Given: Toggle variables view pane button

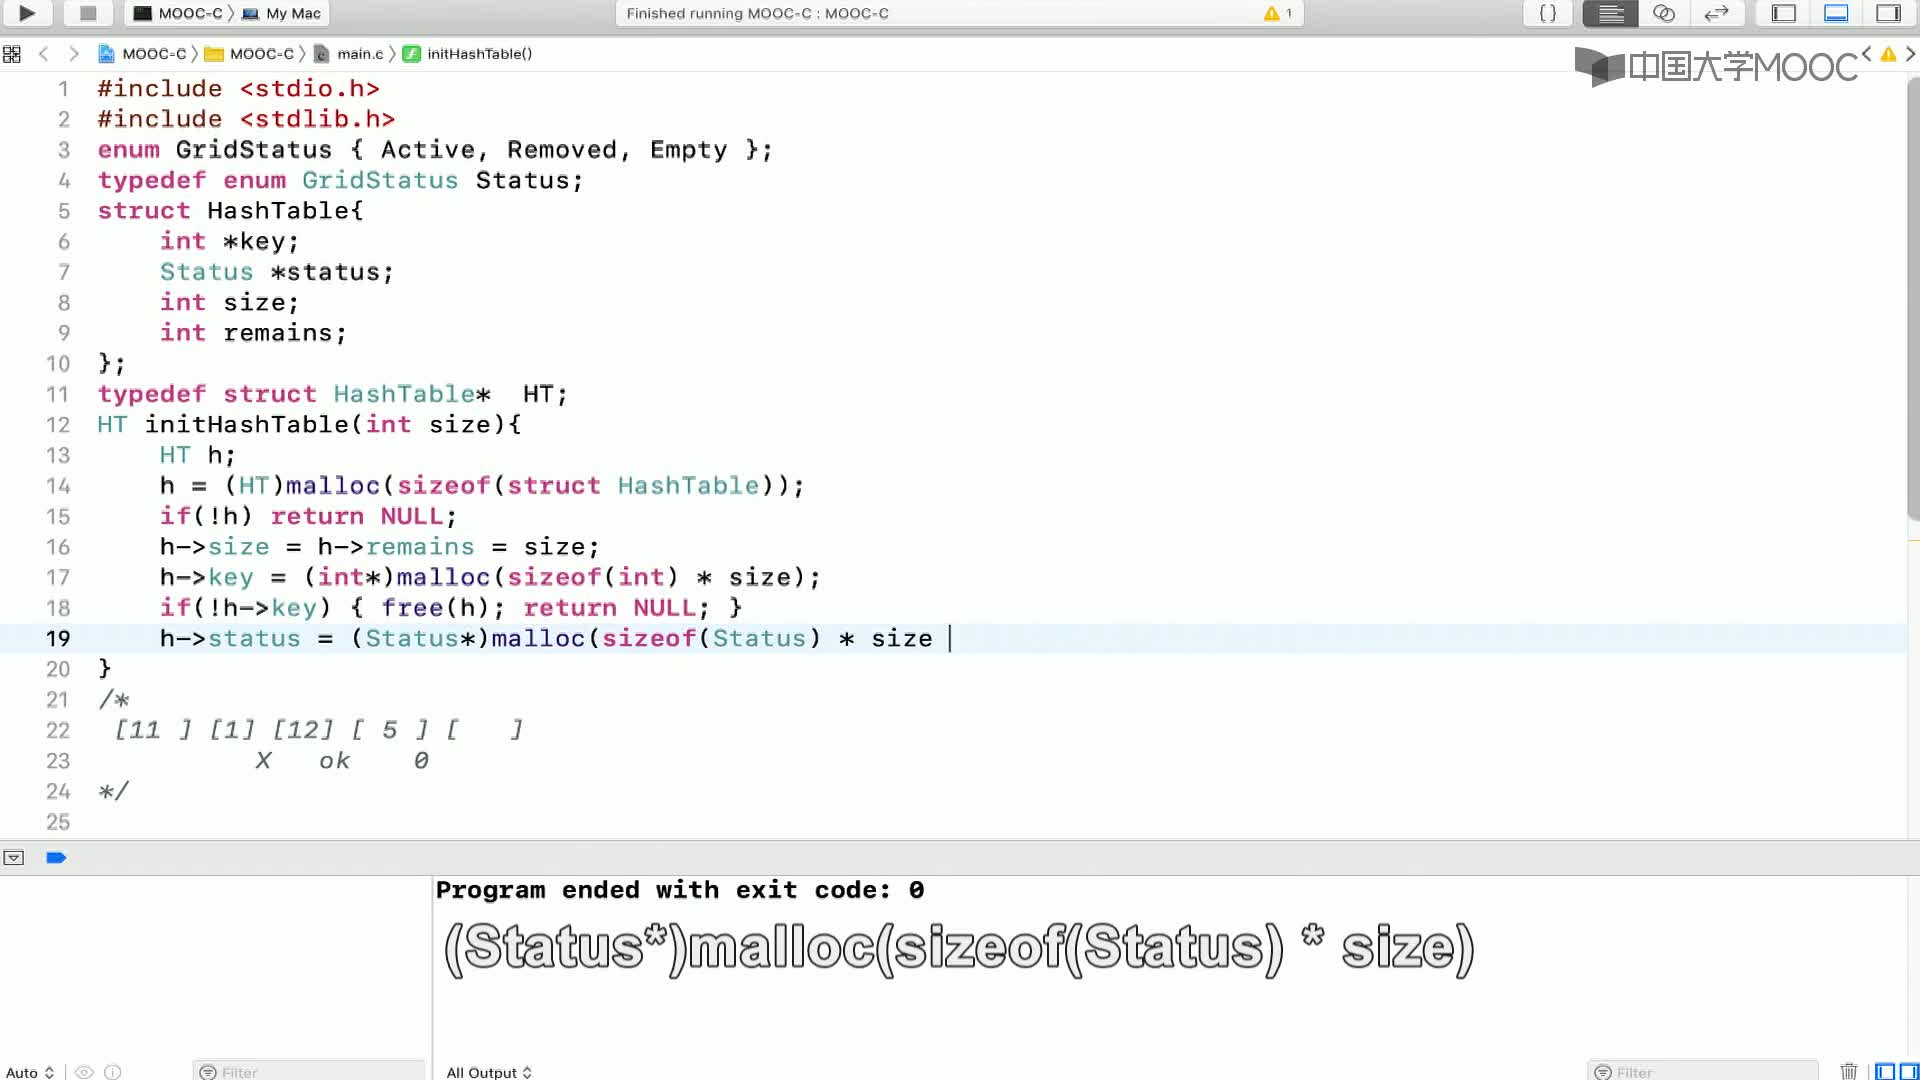Looking at the screenshot, I should [1885, 1072].
